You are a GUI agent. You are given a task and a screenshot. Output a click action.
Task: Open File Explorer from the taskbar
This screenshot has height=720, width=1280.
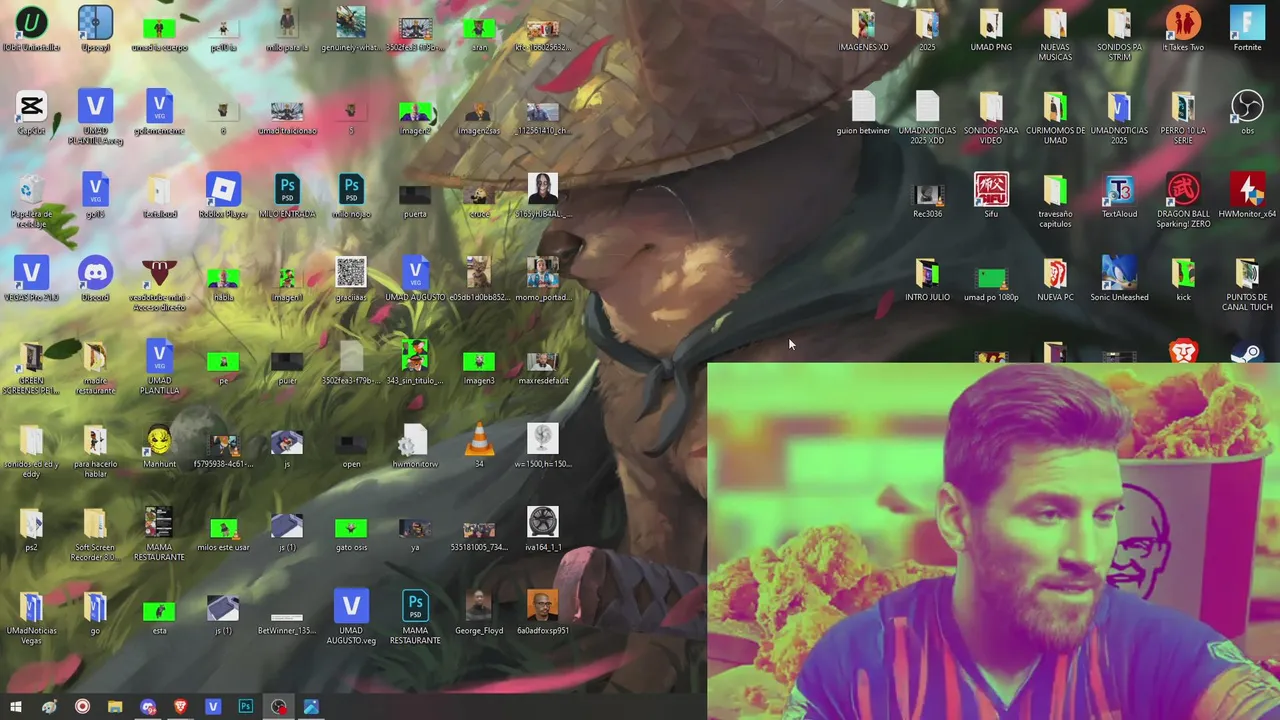115,707
